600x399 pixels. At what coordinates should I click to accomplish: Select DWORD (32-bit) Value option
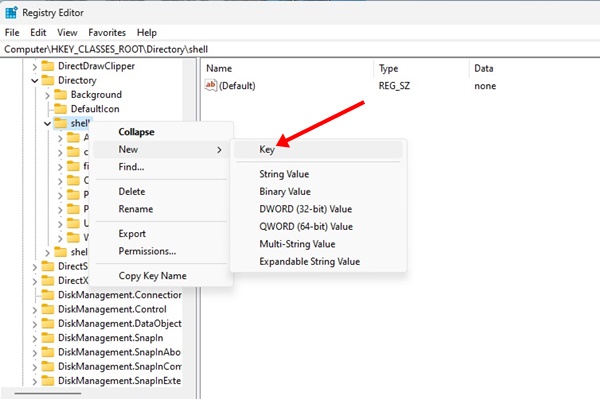tap(306, 209)
